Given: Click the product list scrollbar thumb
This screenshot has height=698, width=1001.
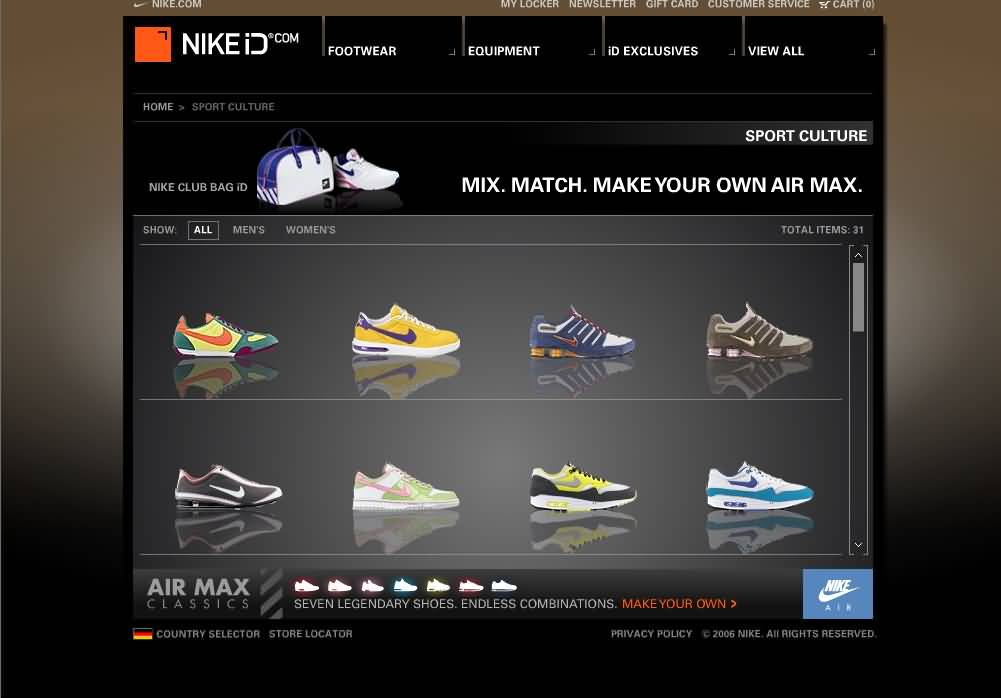Looking at the screenshot, I should pos(858,296).
